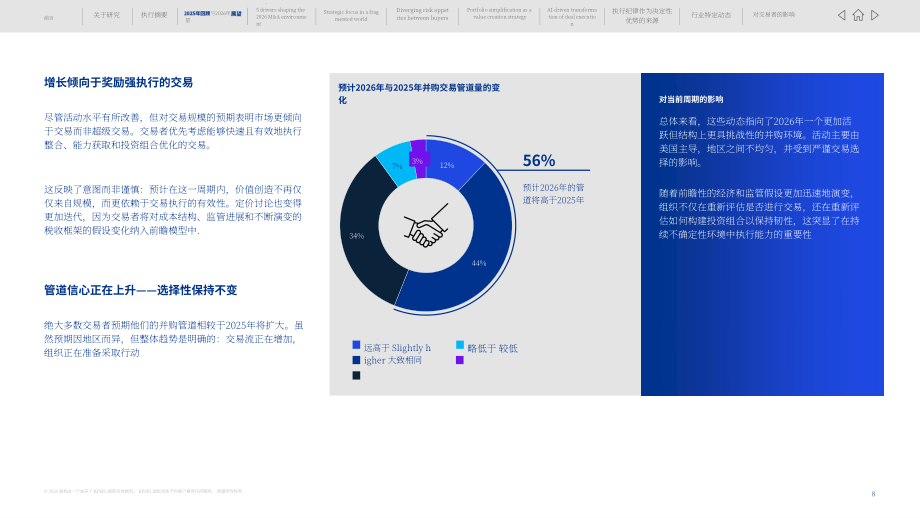Click the KPMG copyright footer text

(x=143, y=491)
